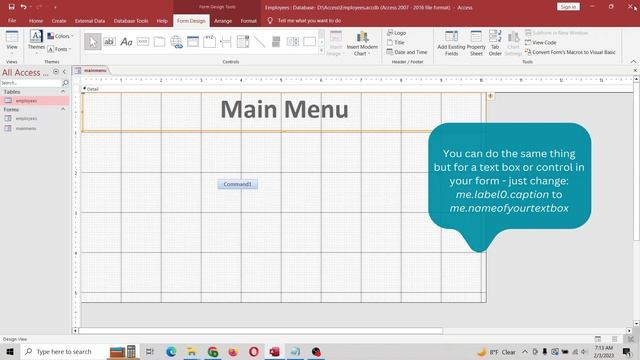Image resolution: width=640 pixels, height=360 pixels.
Task: Open the File menu
Action: pyautogui.click(x=12, y=20)
